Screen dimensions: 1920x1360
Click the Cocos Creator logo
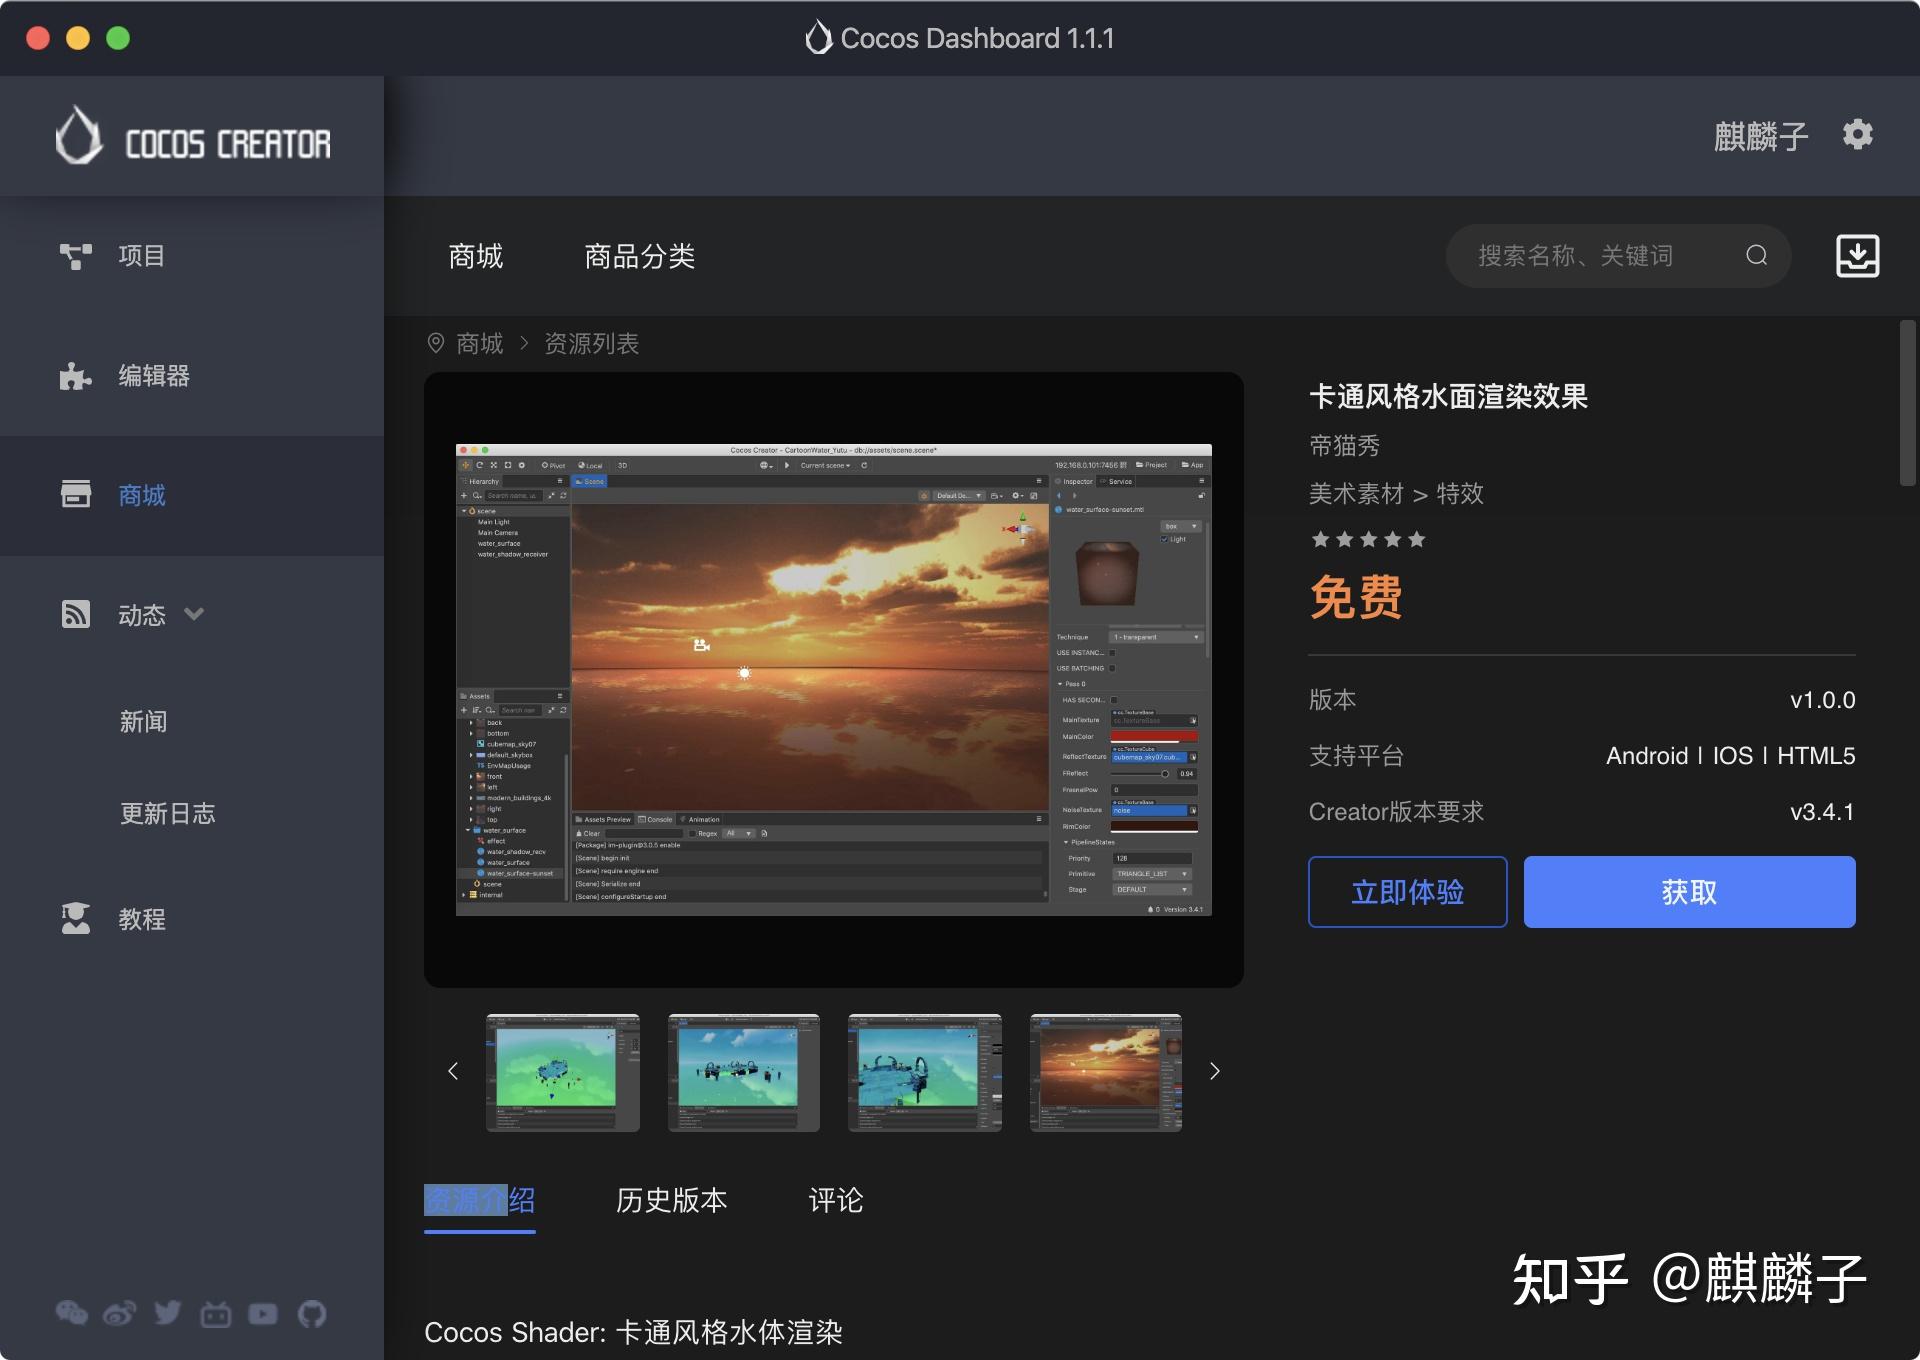tap(193, 136)
